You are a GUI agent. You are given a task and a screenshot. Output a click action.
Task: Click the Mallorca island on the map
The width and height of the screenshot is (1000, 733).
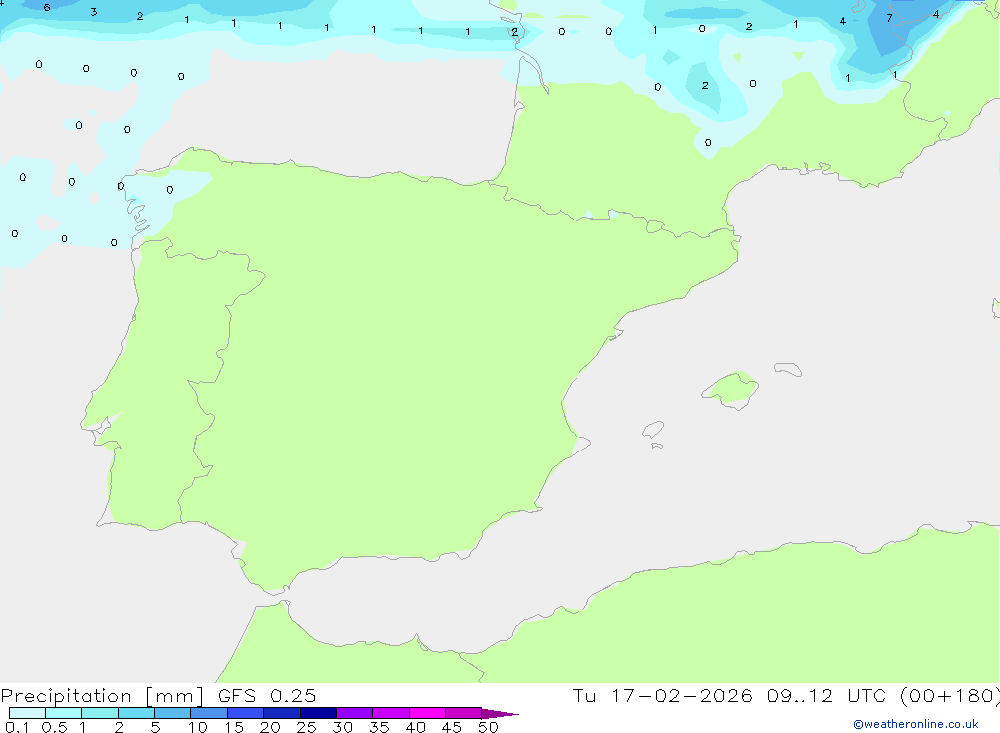[730, 389]
